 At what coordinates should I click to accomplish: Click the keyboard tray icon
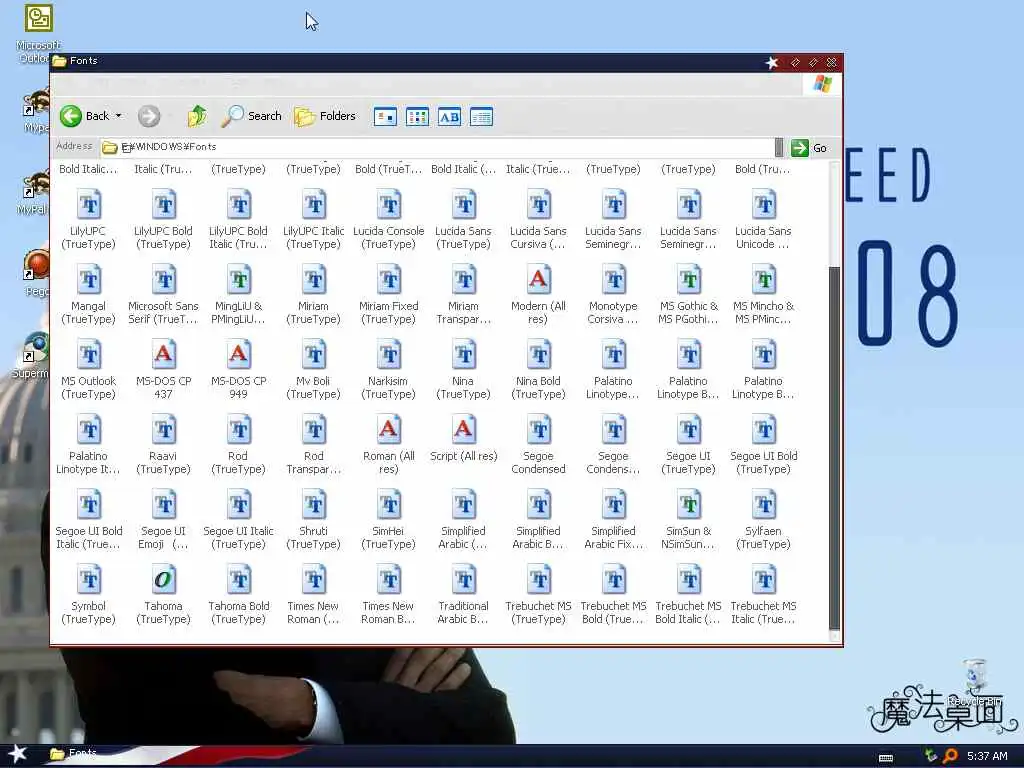[886, 758]
